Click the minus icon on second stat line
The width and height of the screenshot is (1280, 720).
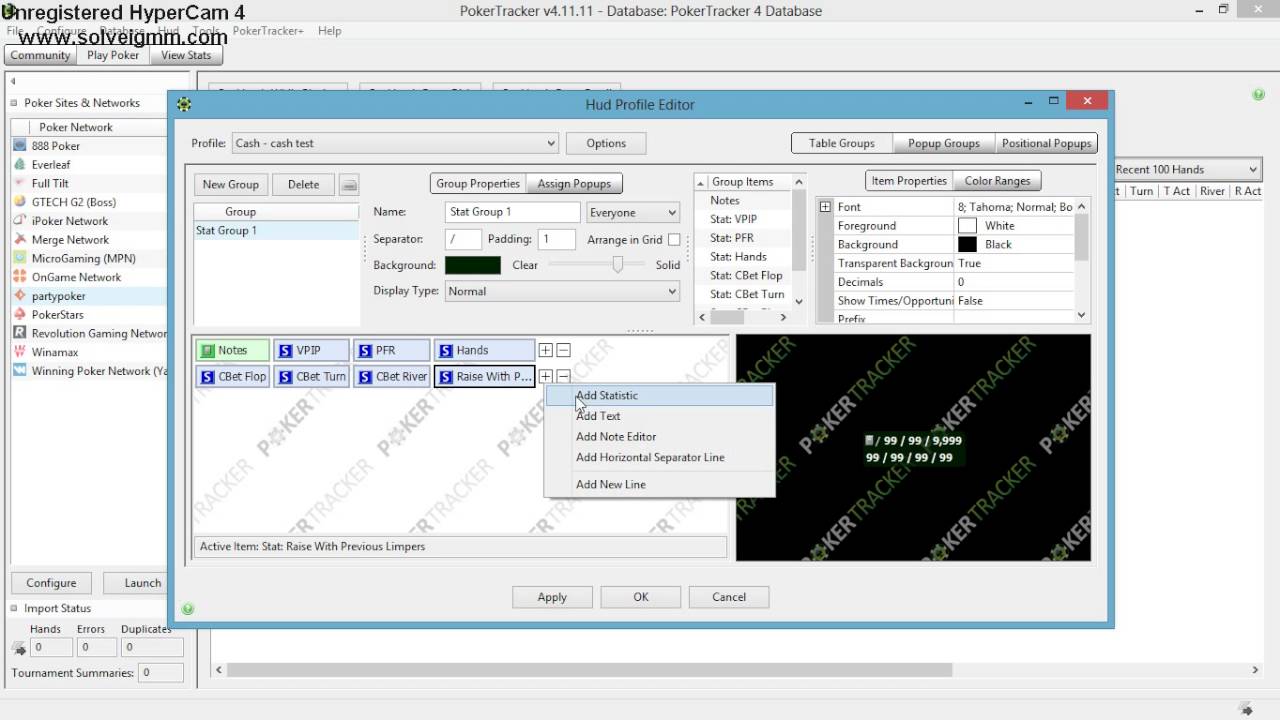pyautogui.click(x=563, y=377)
